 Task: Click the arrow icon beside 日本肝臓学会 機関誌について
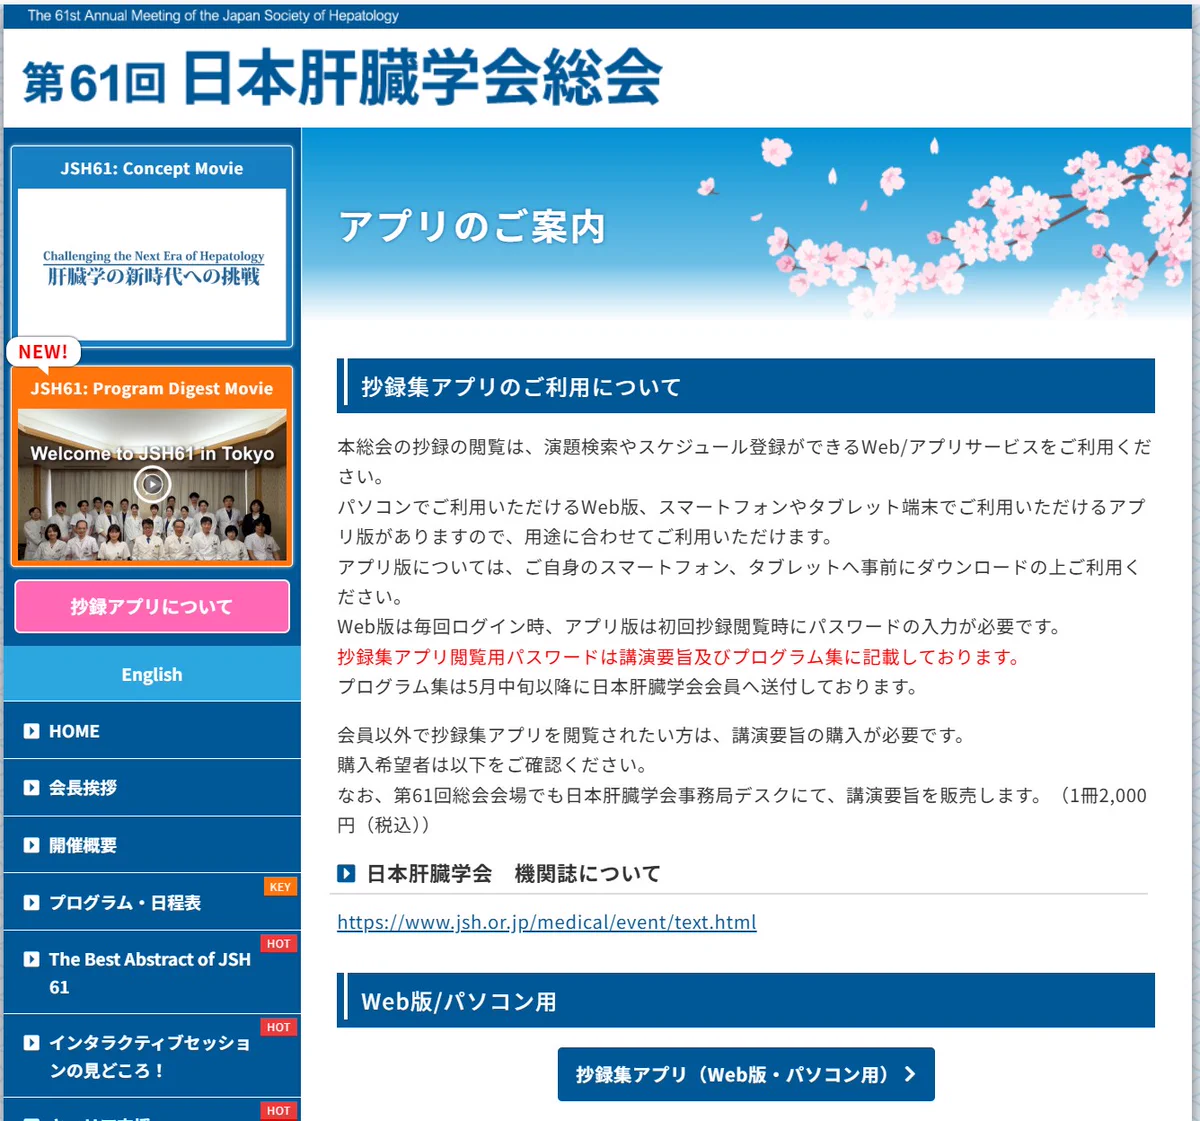coord(346,873)
